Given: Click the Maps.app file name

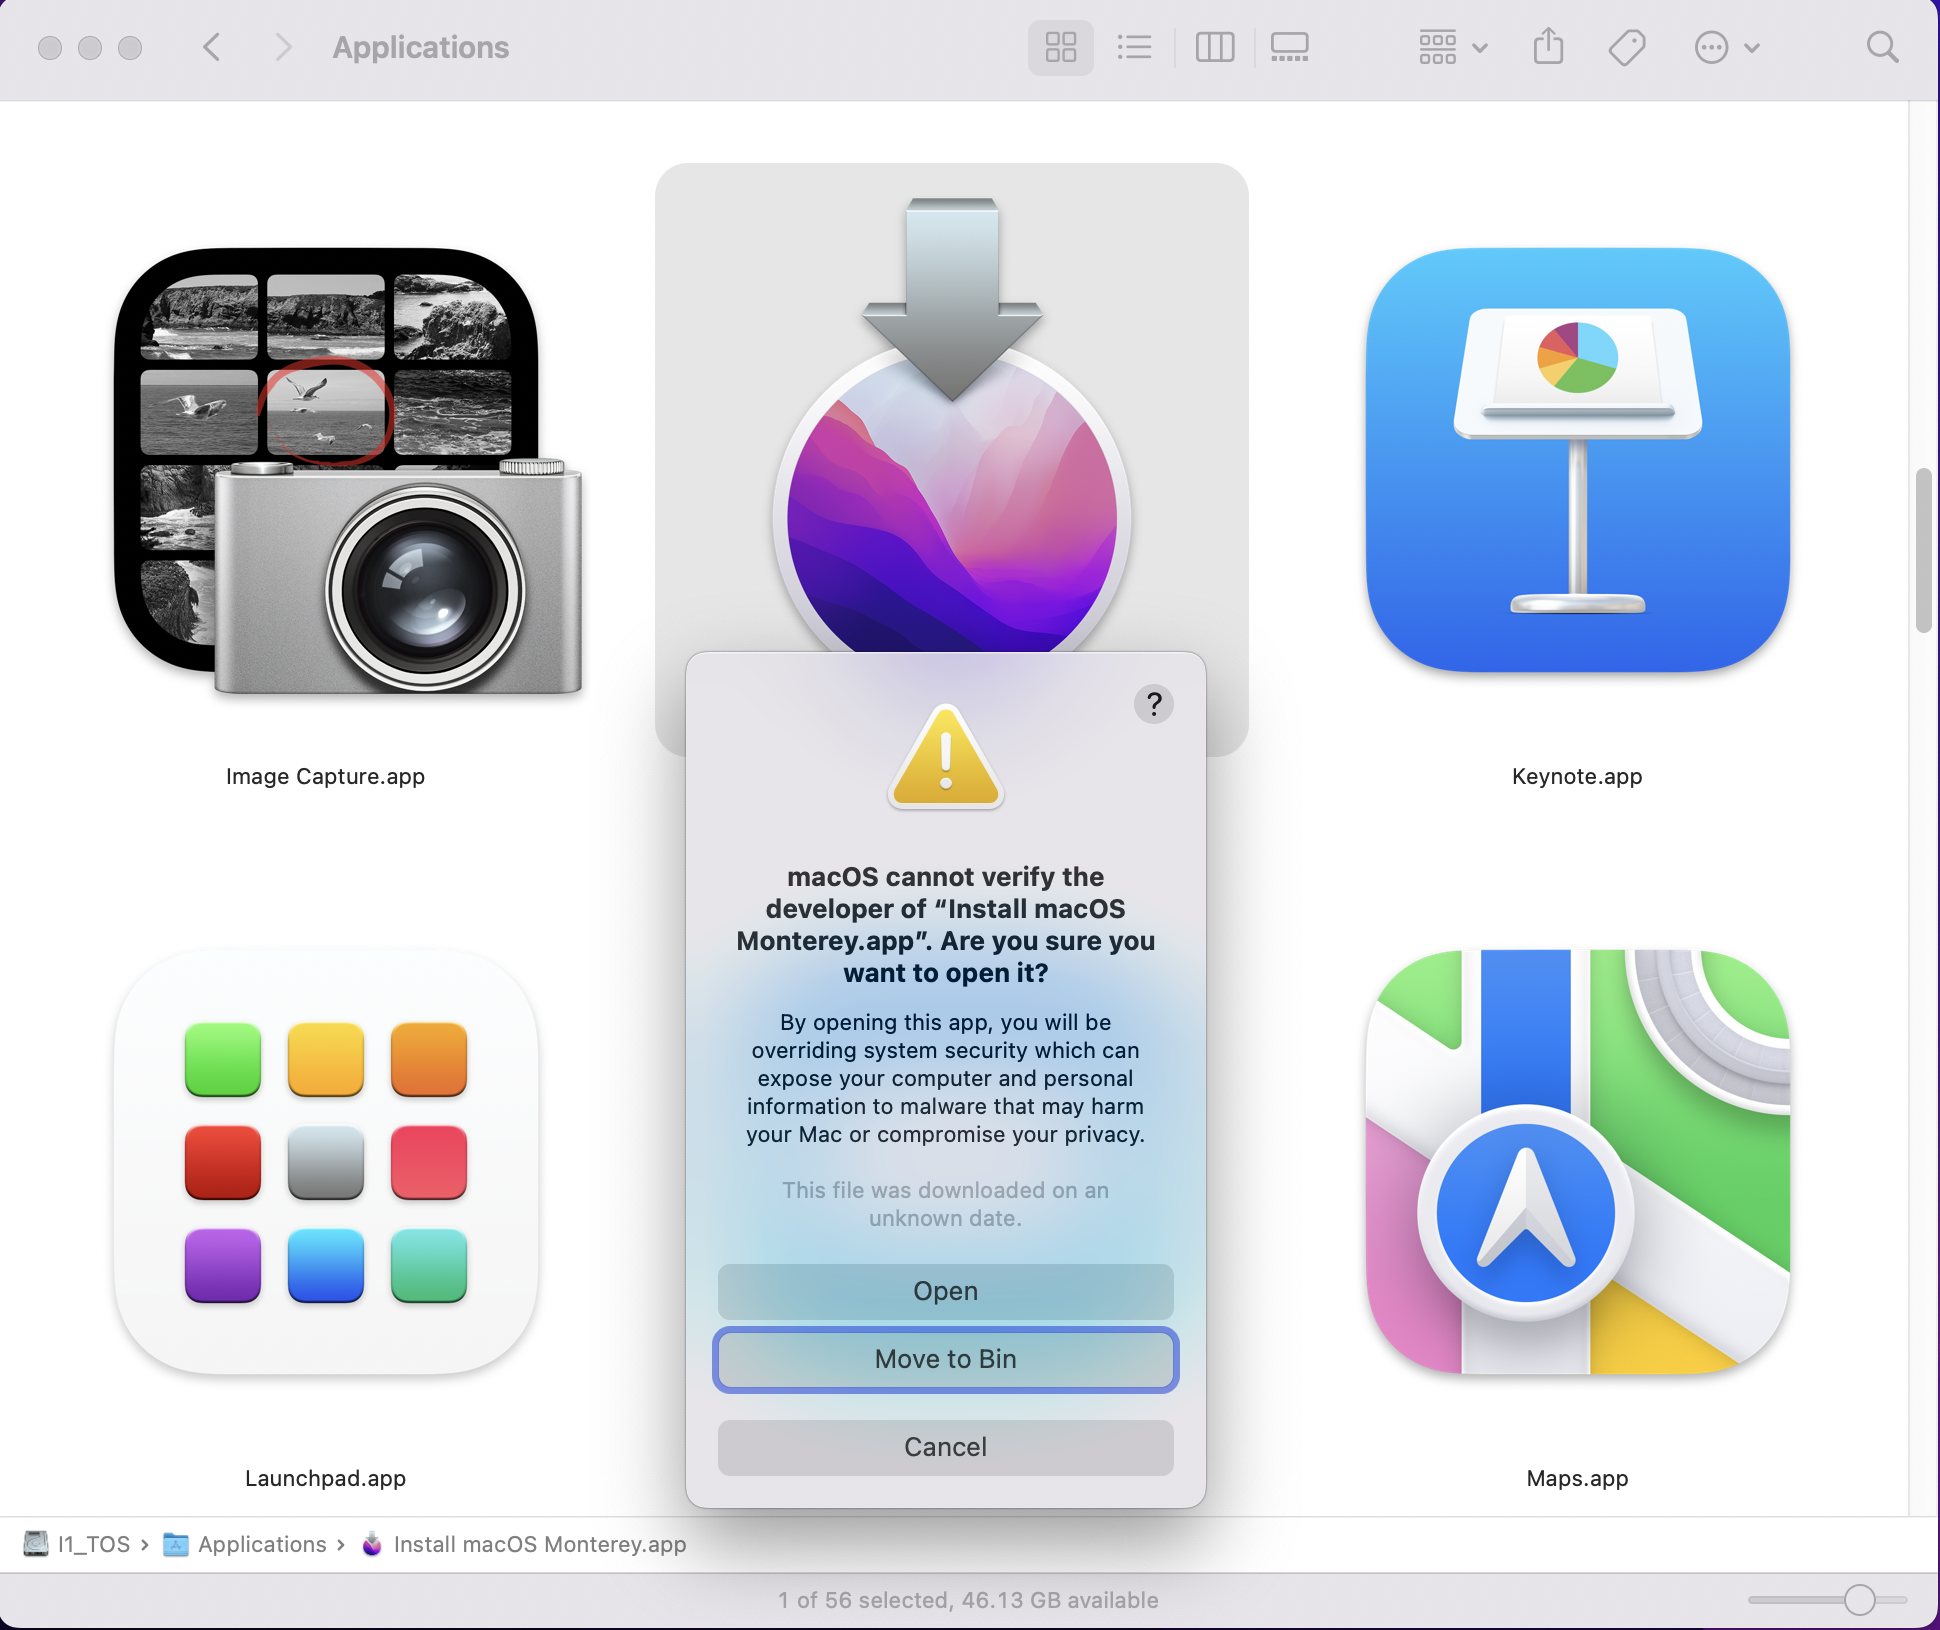Looking at the screenshot, I should 1577,1478.
